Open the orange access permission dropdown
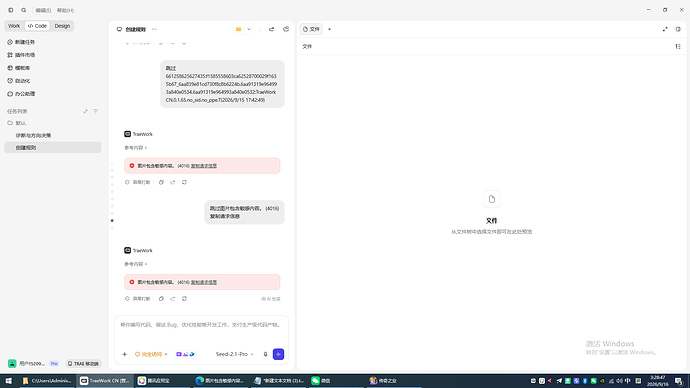This screenshot has height=388, width=690. 151,354
